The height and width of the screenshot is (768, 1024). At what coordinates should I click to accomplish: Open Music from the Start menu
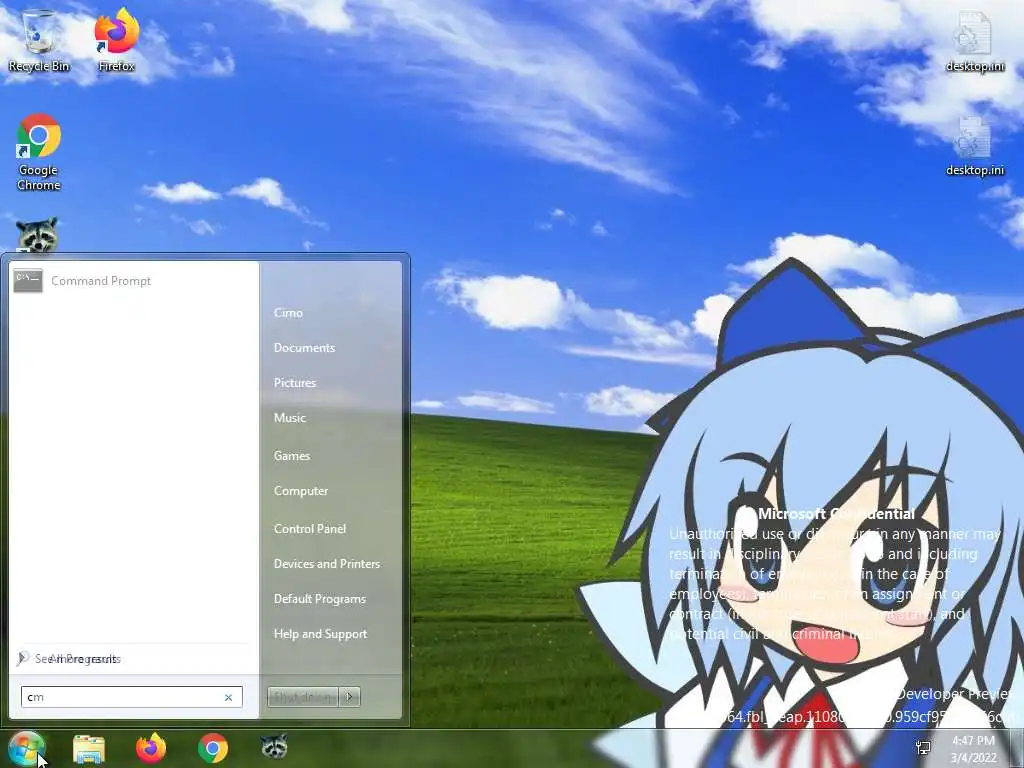[x=289, y=418]
